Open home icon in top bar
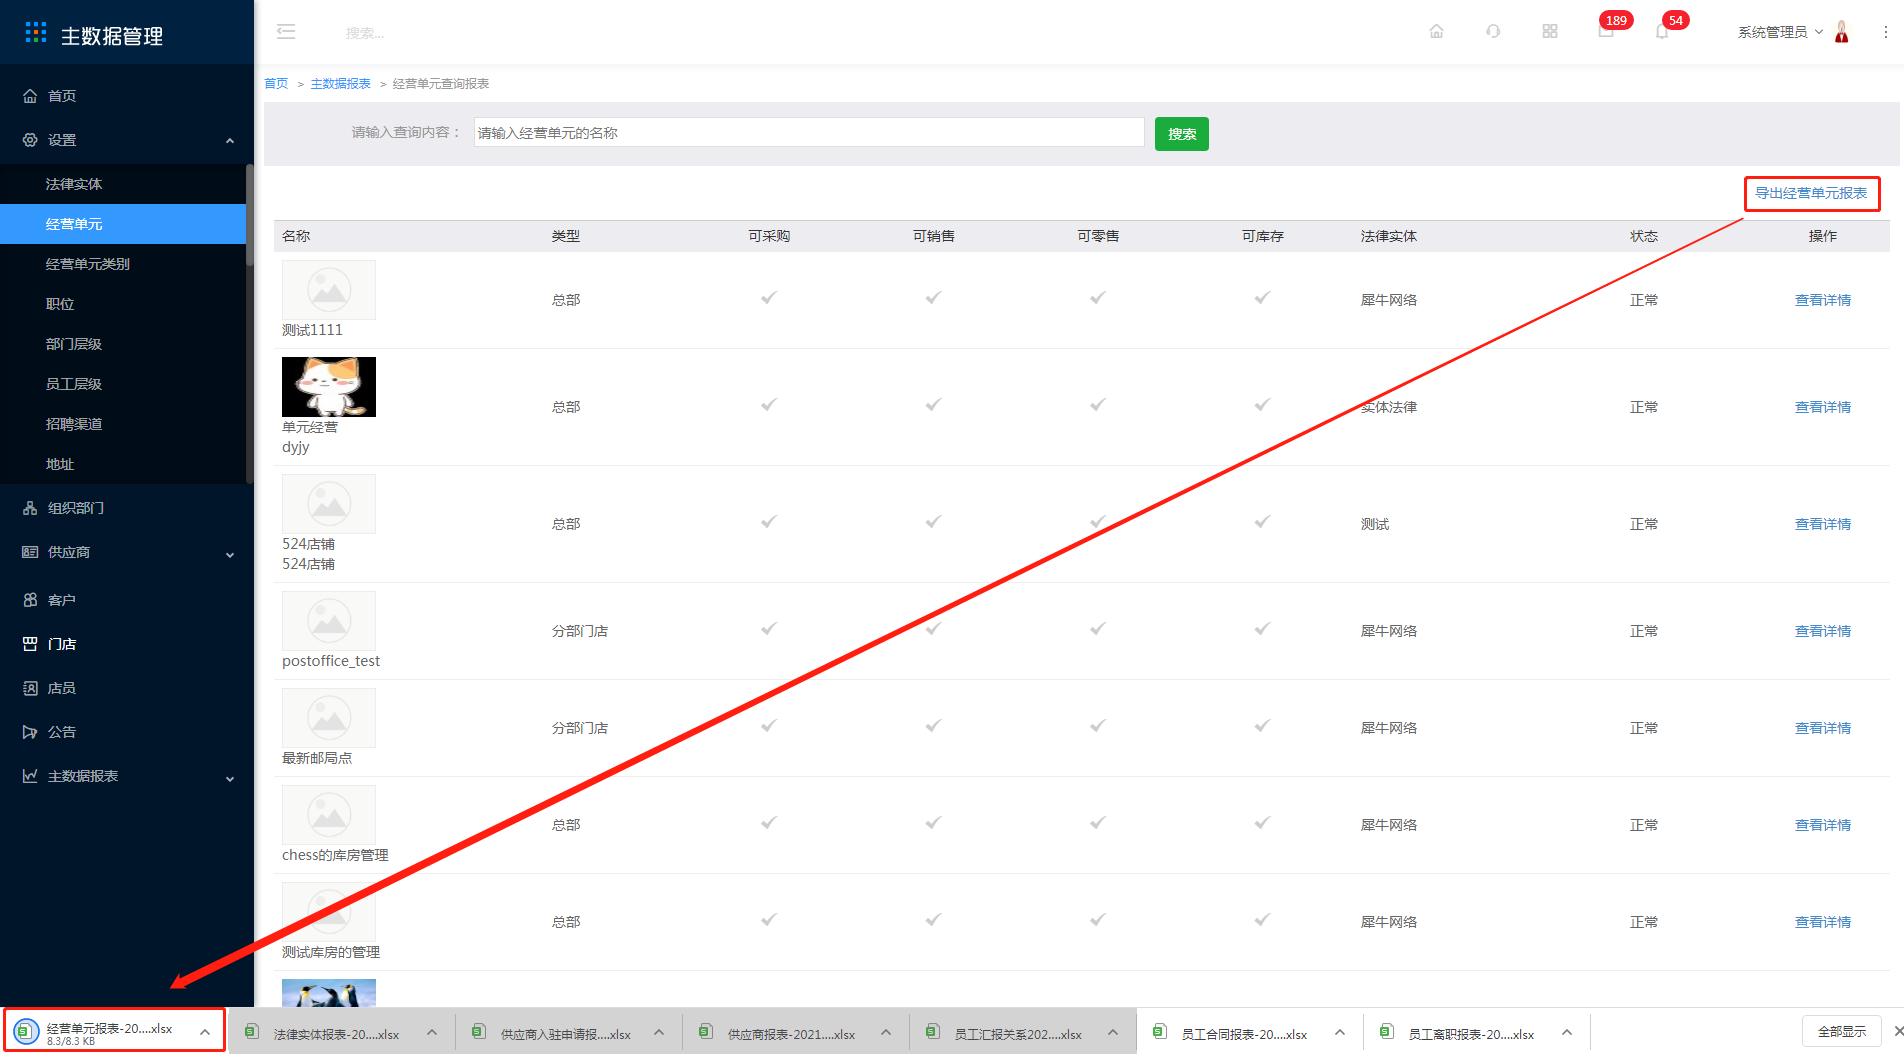Screen dimensions: 1904x1054 pyautogui.click(x=1436, y=32)
